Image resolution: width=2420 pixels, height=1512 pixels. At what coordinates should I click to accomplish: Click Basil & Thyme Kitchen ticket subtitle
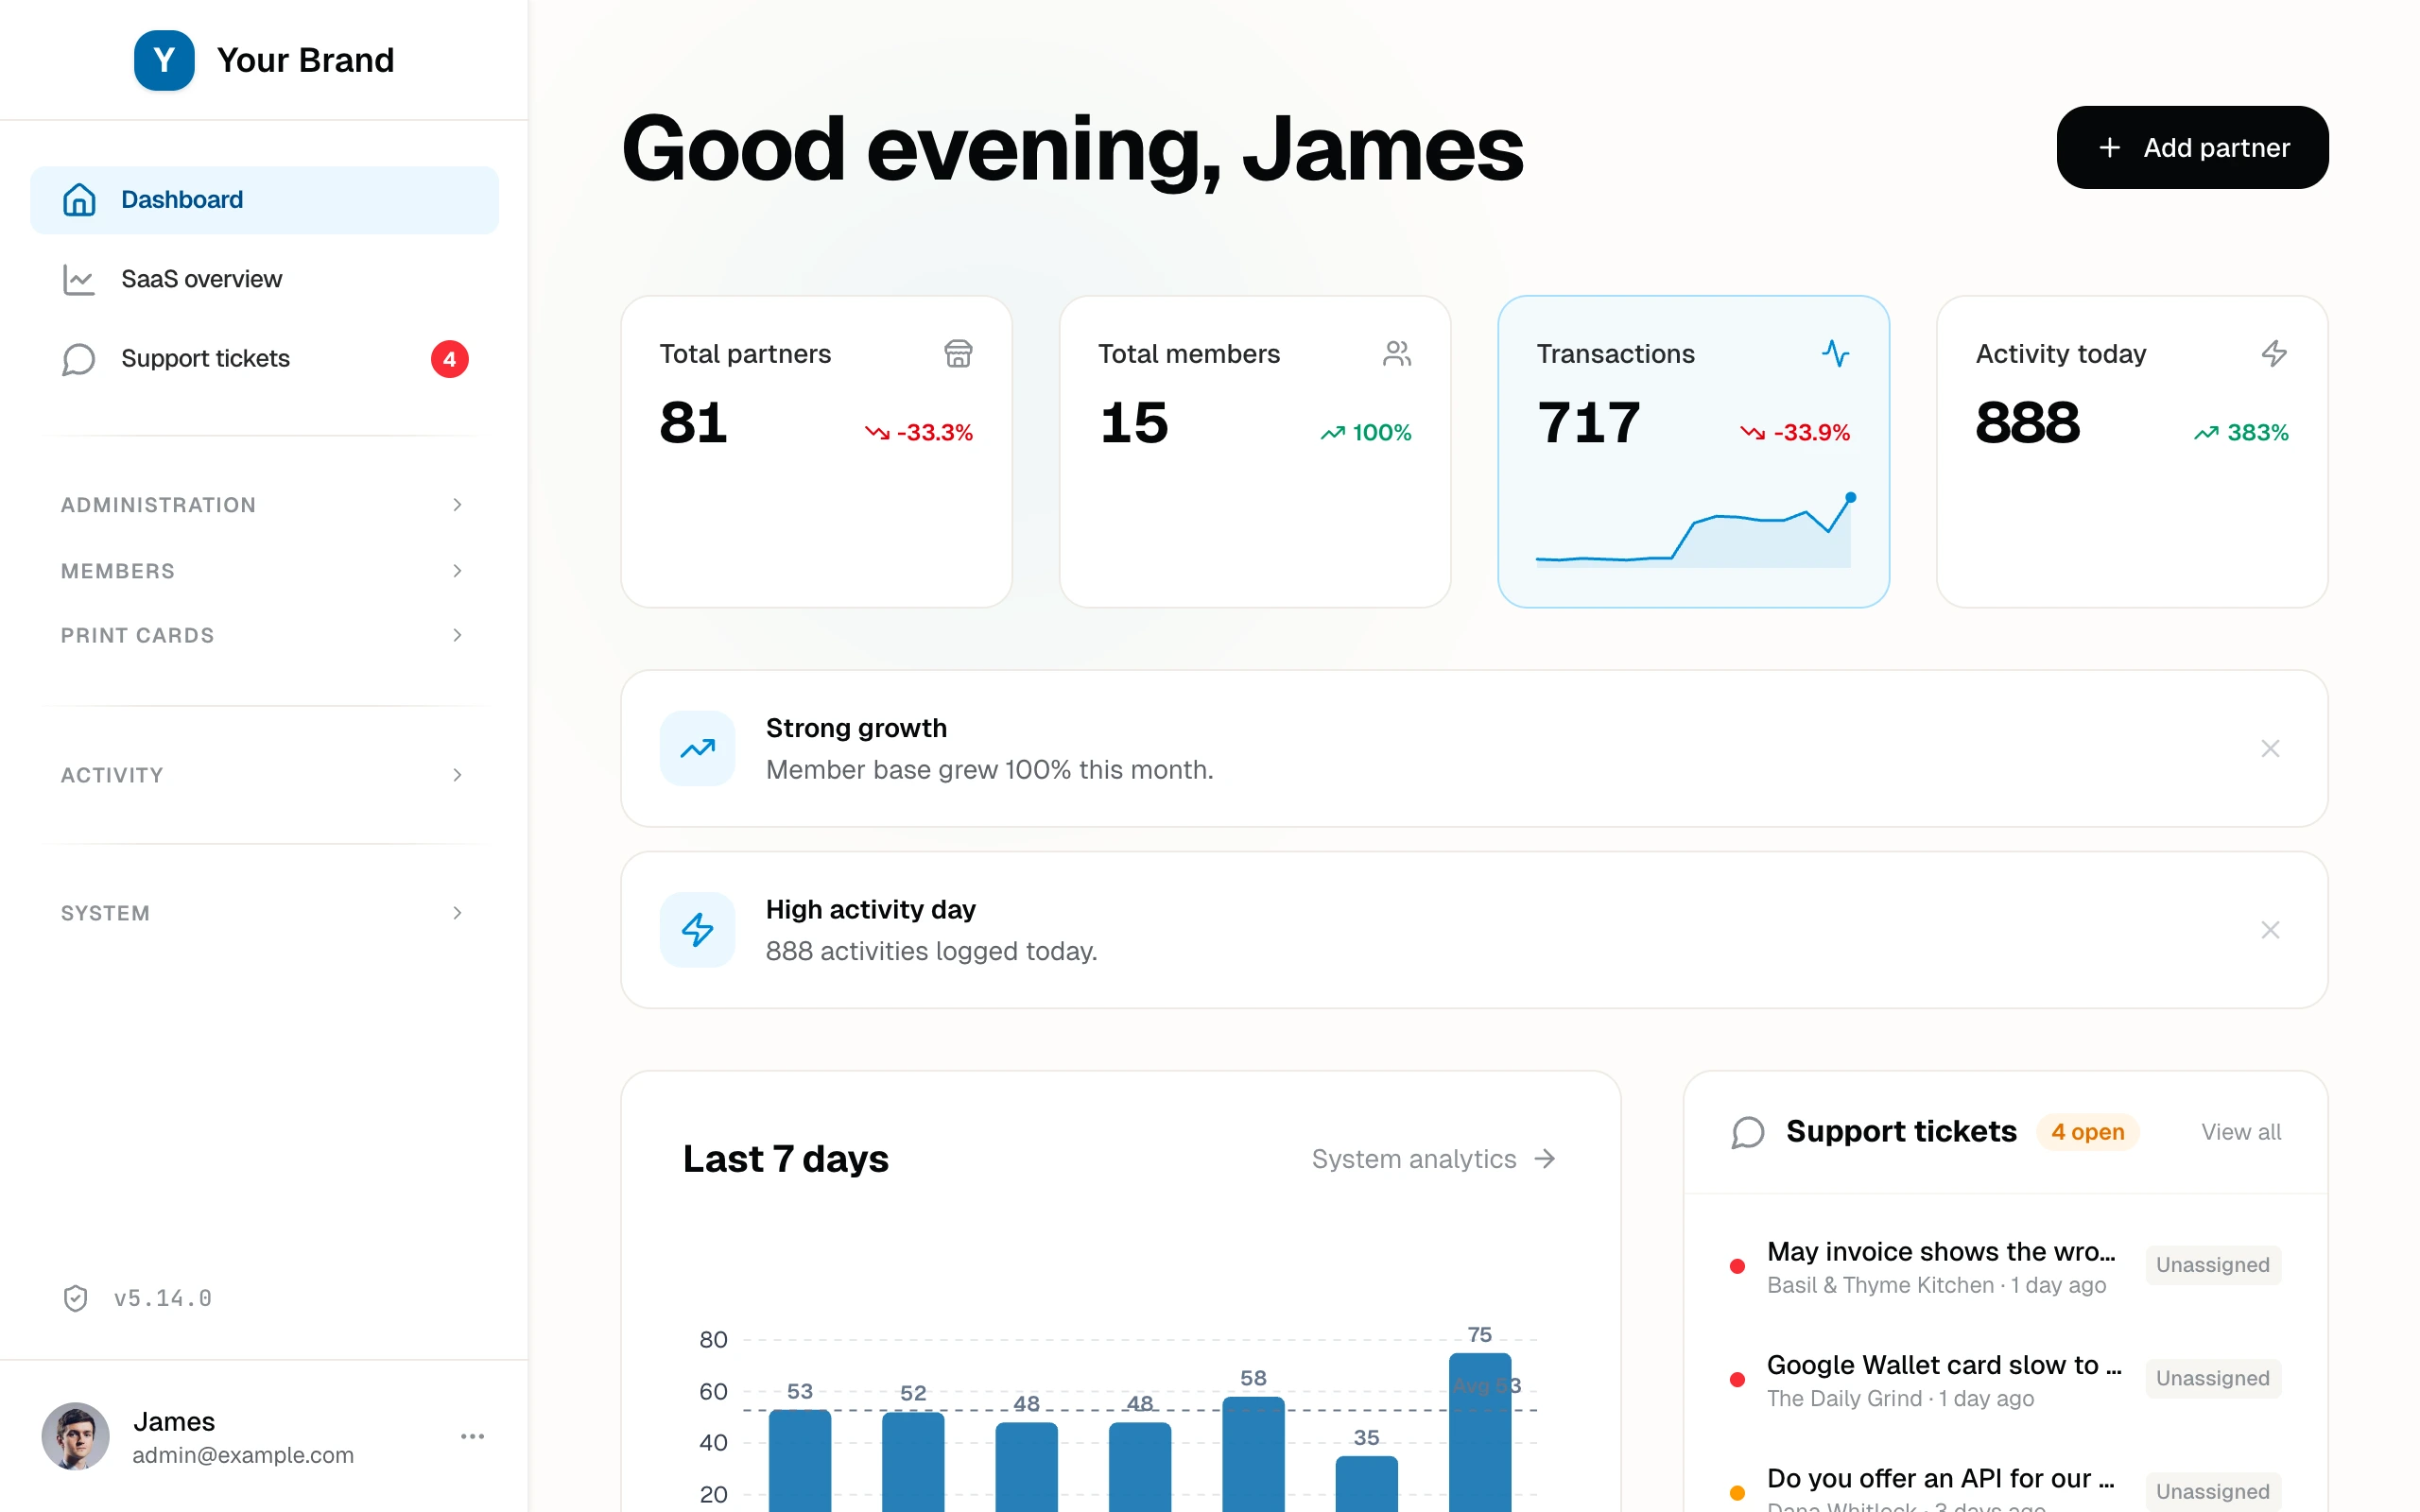1880,1286
